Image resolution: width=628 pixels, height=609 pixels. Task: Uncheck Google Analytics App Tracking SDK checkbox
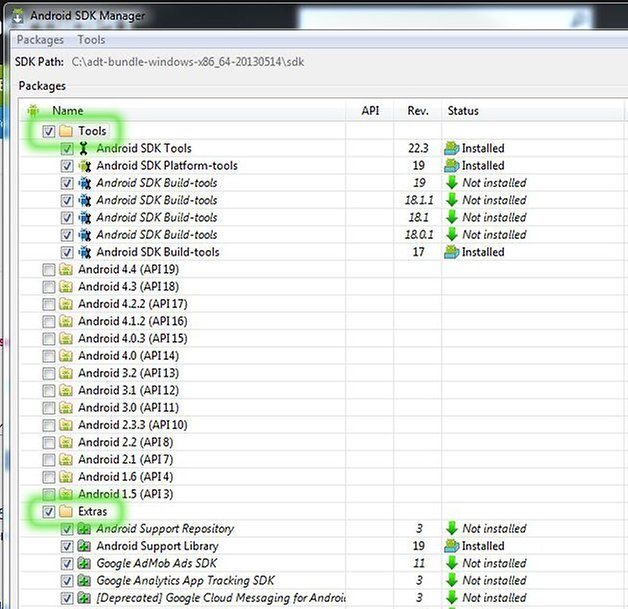coord(67,581)
